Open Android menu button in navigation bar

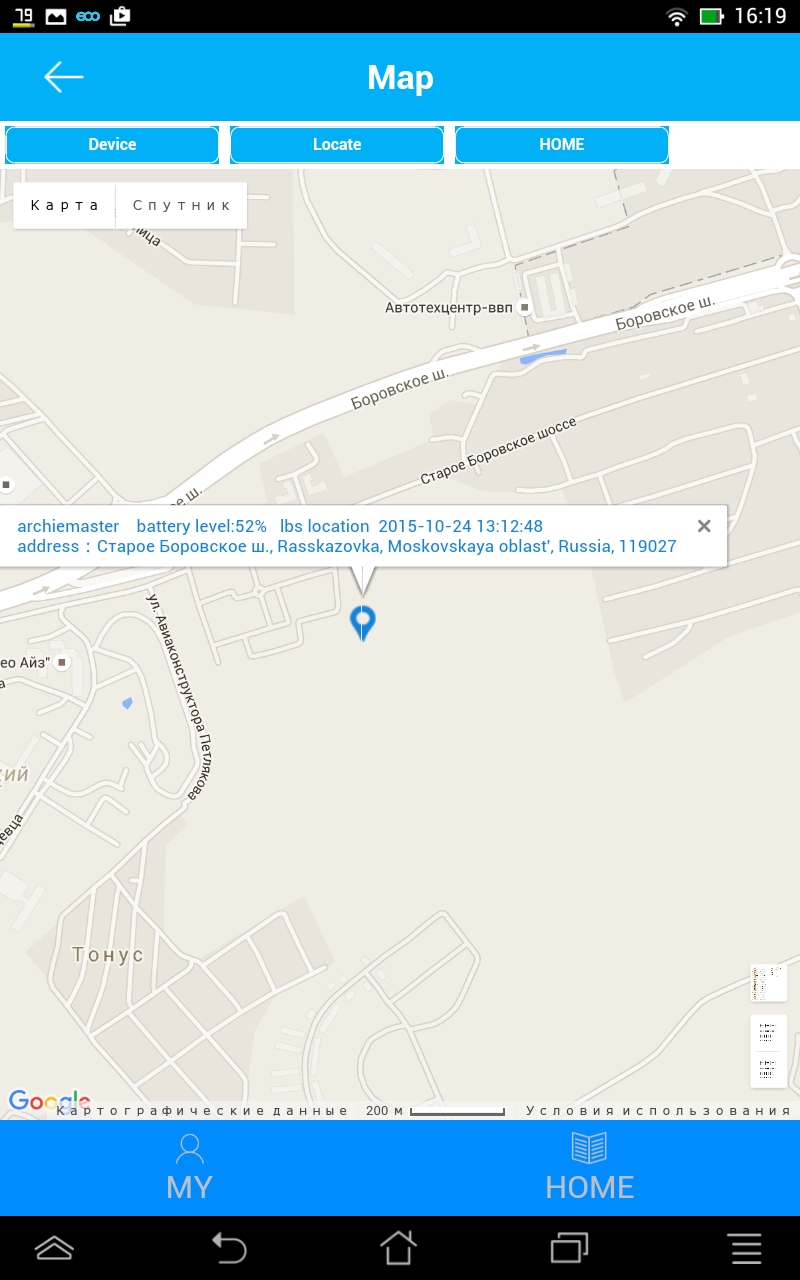tap(745, 1248)
